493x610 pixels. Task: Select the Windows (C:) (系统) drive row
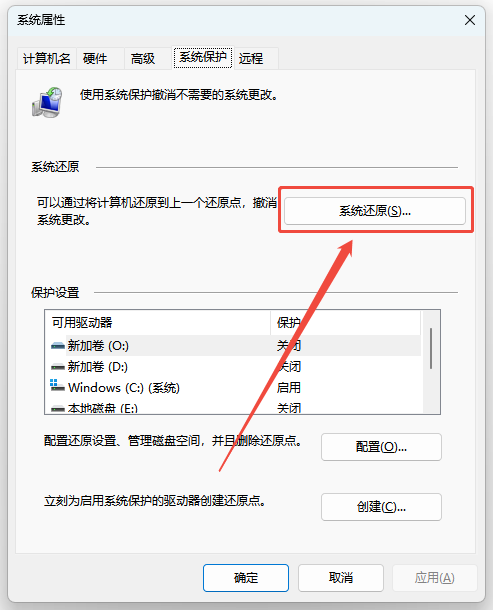(x=233, y=387)
